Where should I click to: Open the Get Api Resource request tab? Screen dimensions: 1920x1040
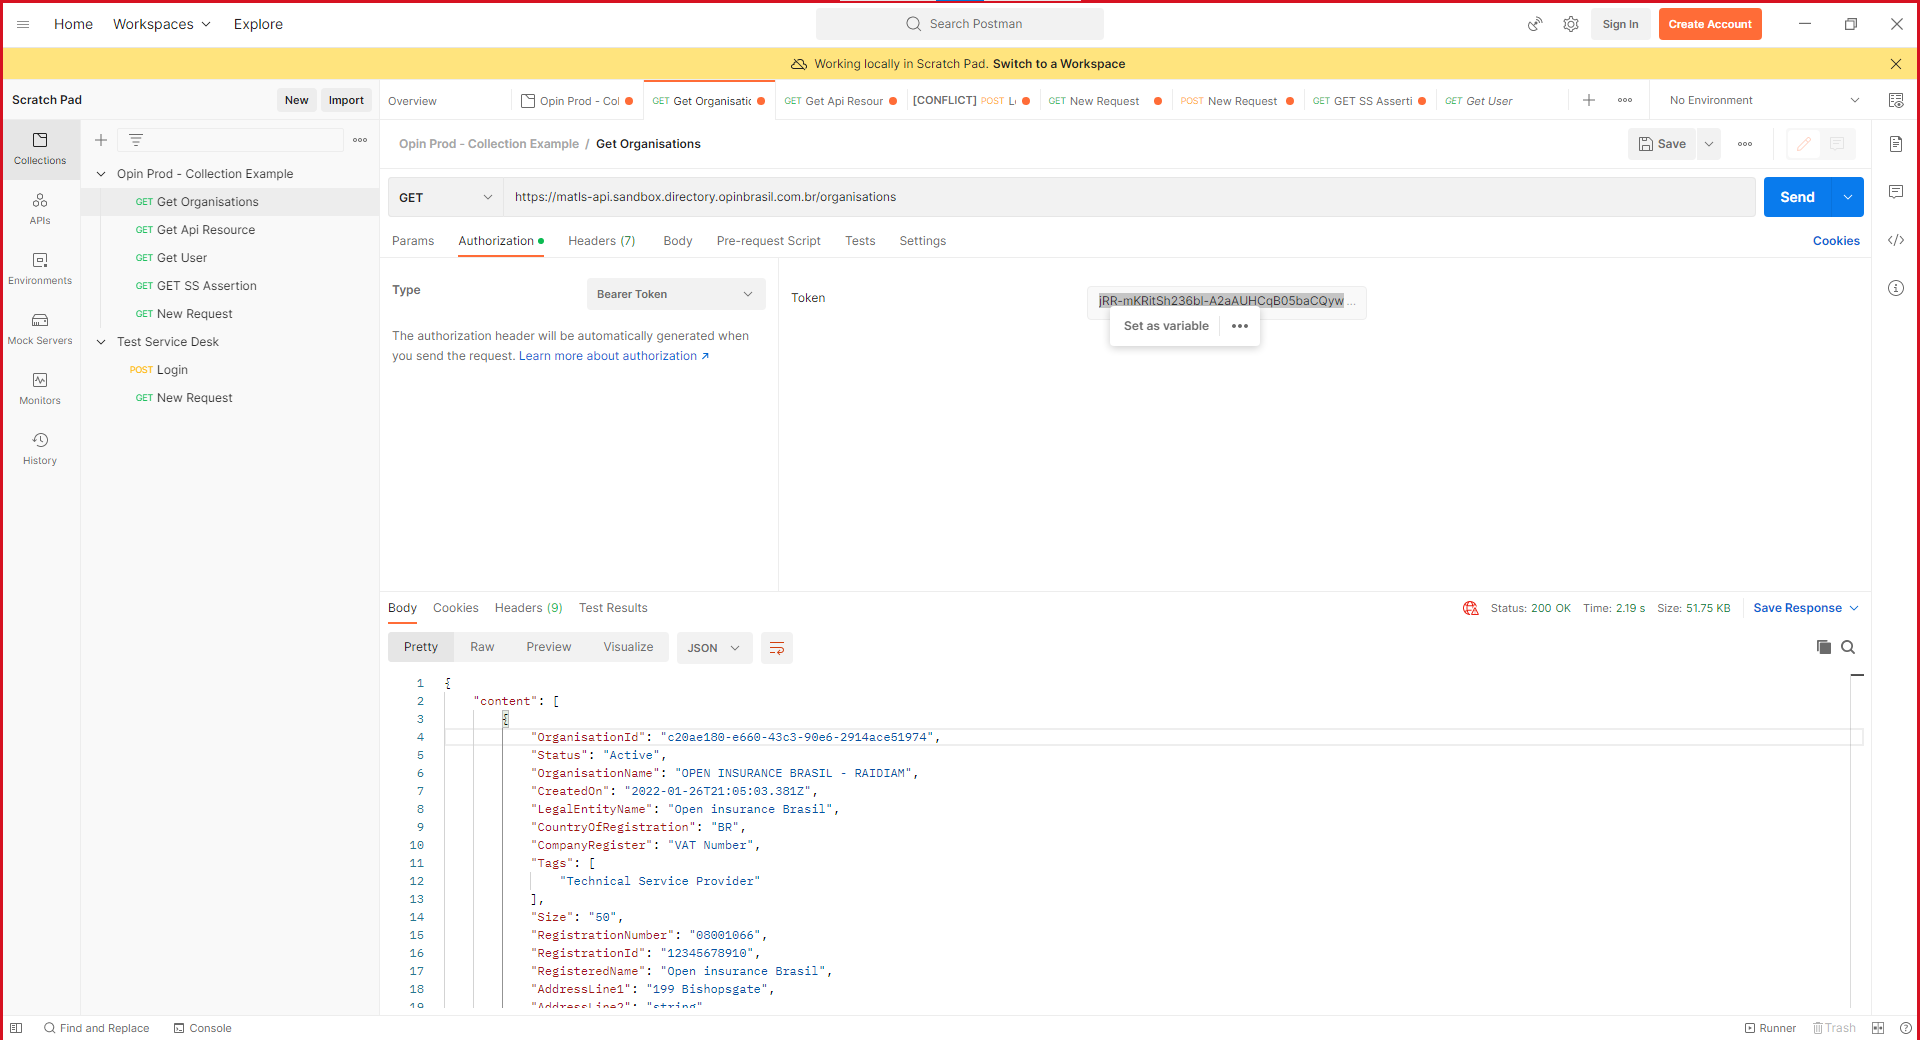(839, 101)
